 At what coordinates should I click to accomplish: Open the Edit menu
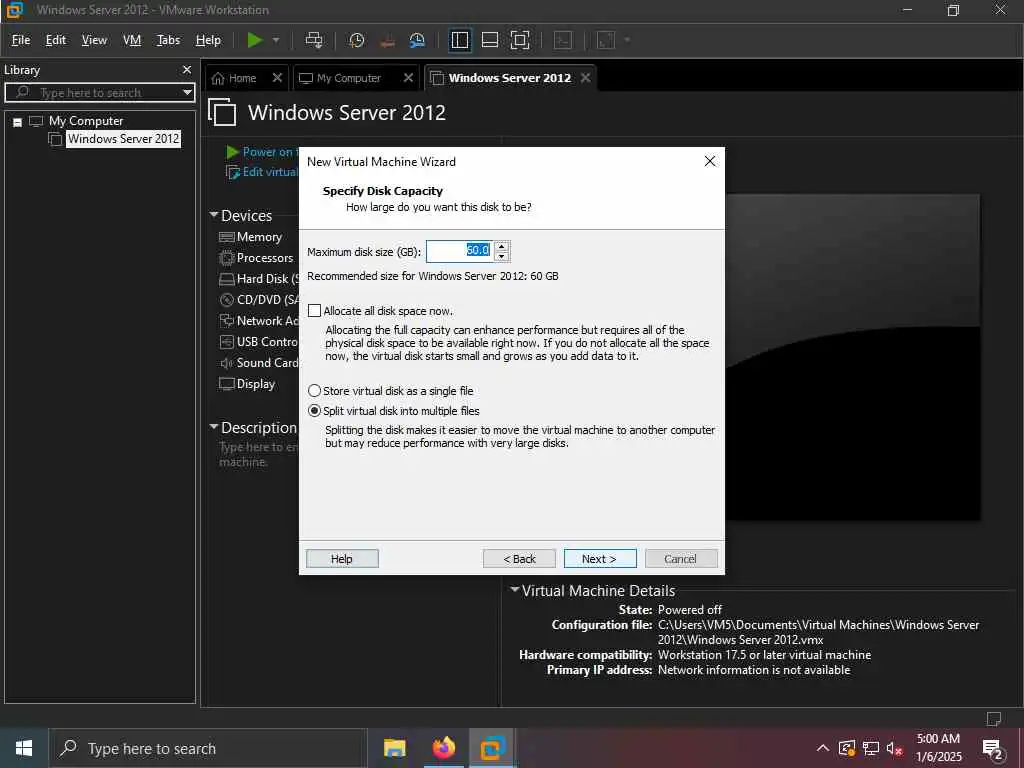tap(56, 40)
